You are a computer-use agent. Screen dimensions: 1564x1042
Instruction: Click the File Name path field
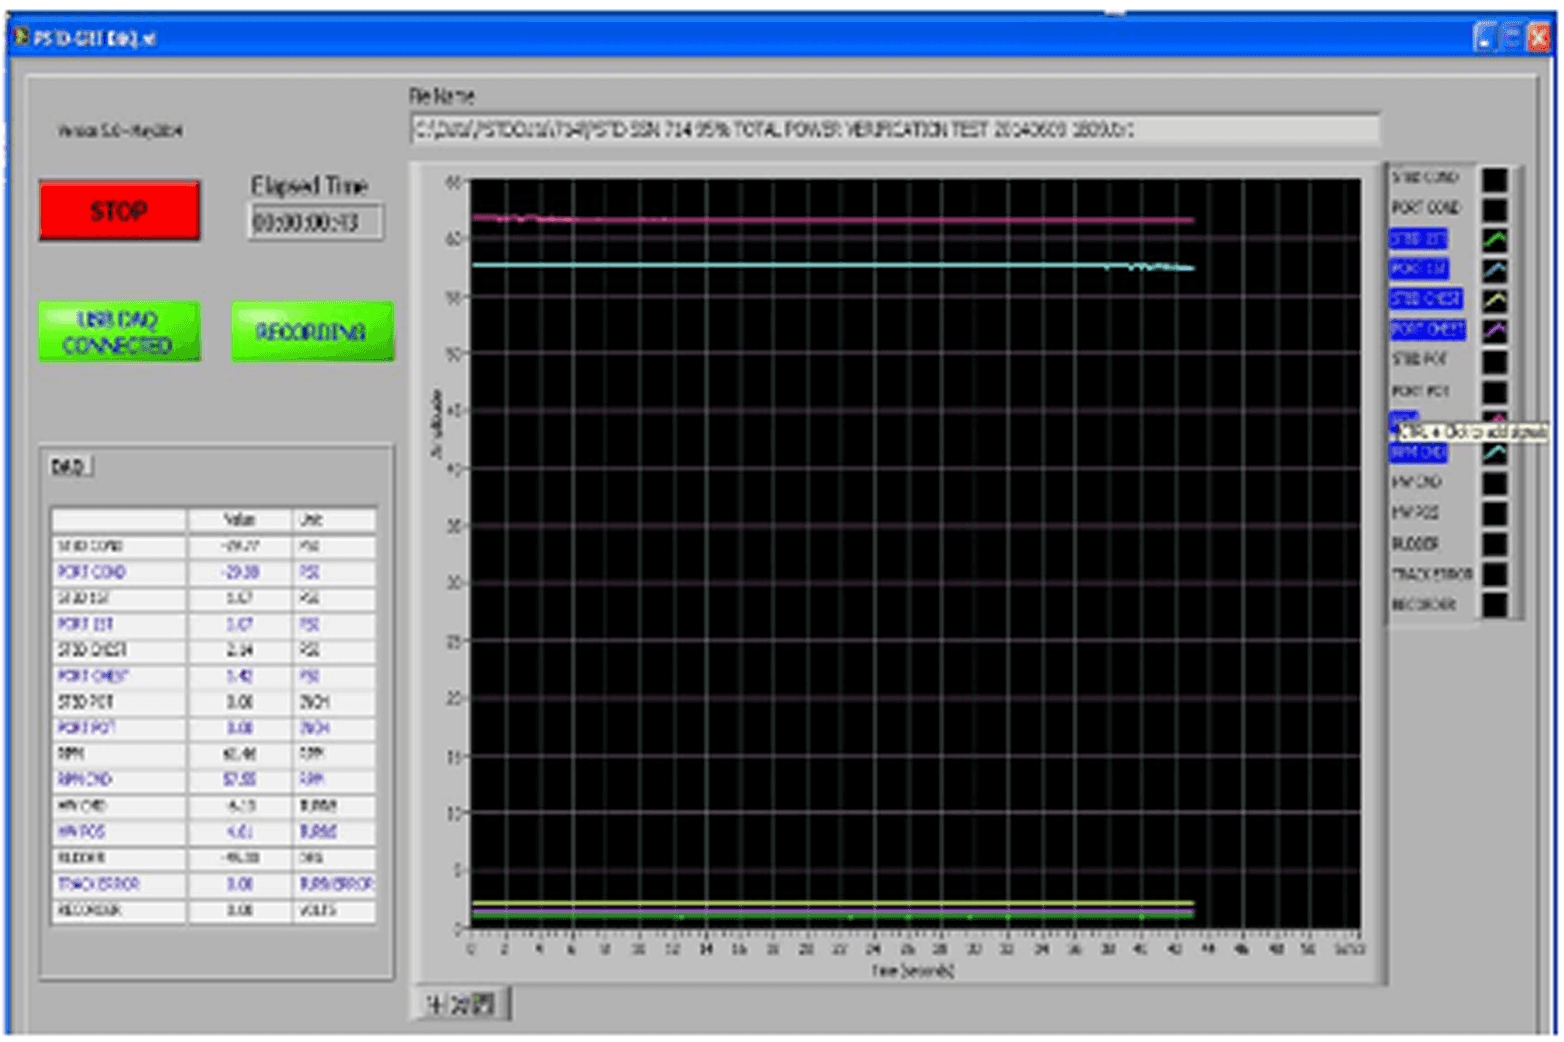[x=894, y=130]
